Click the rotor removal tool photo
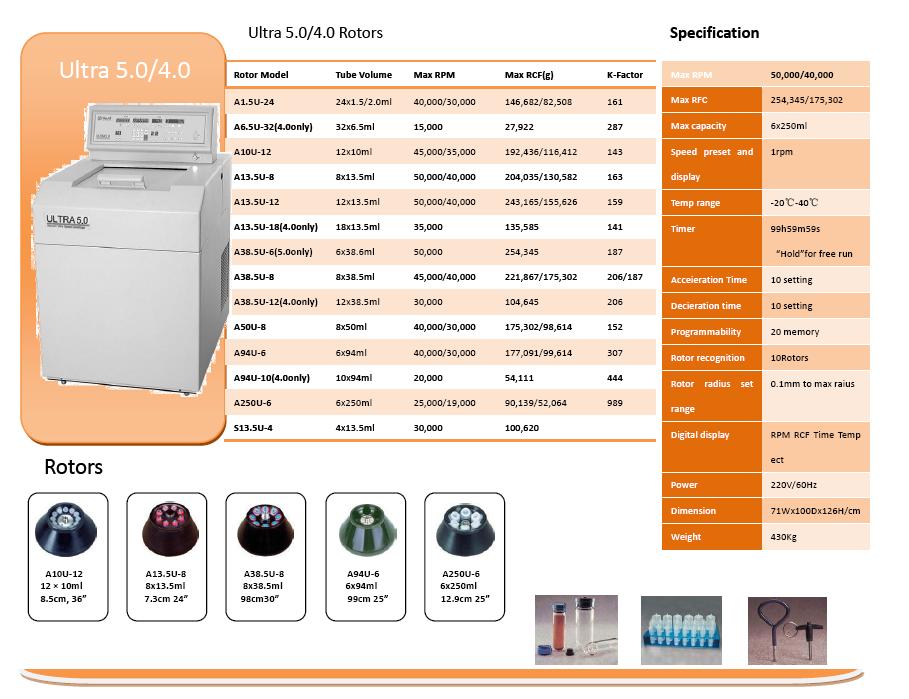The height and width of the screenshot is (699, 909). pos(787,630)
